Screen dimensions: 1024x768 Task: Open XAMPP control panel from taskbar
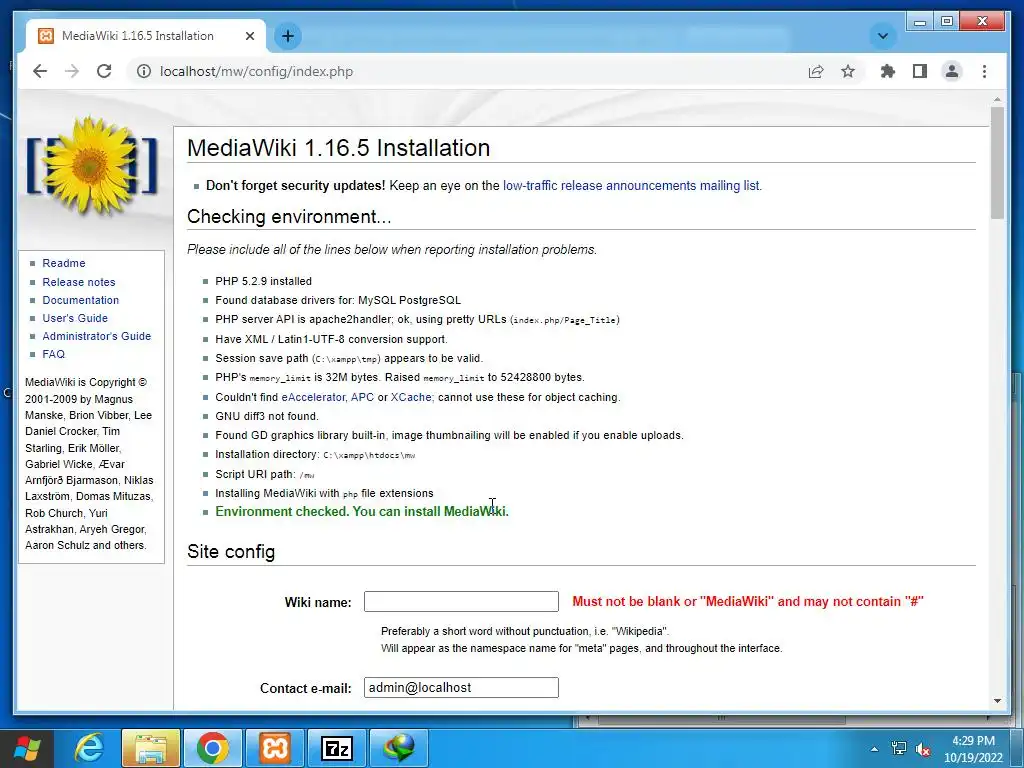[x=274, y=748]
